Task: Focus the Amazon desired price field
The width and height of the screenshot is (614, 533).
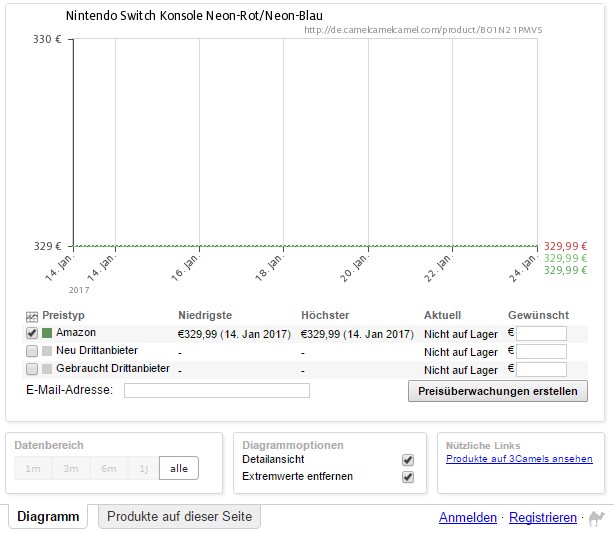Action: [x=541, y=334]
